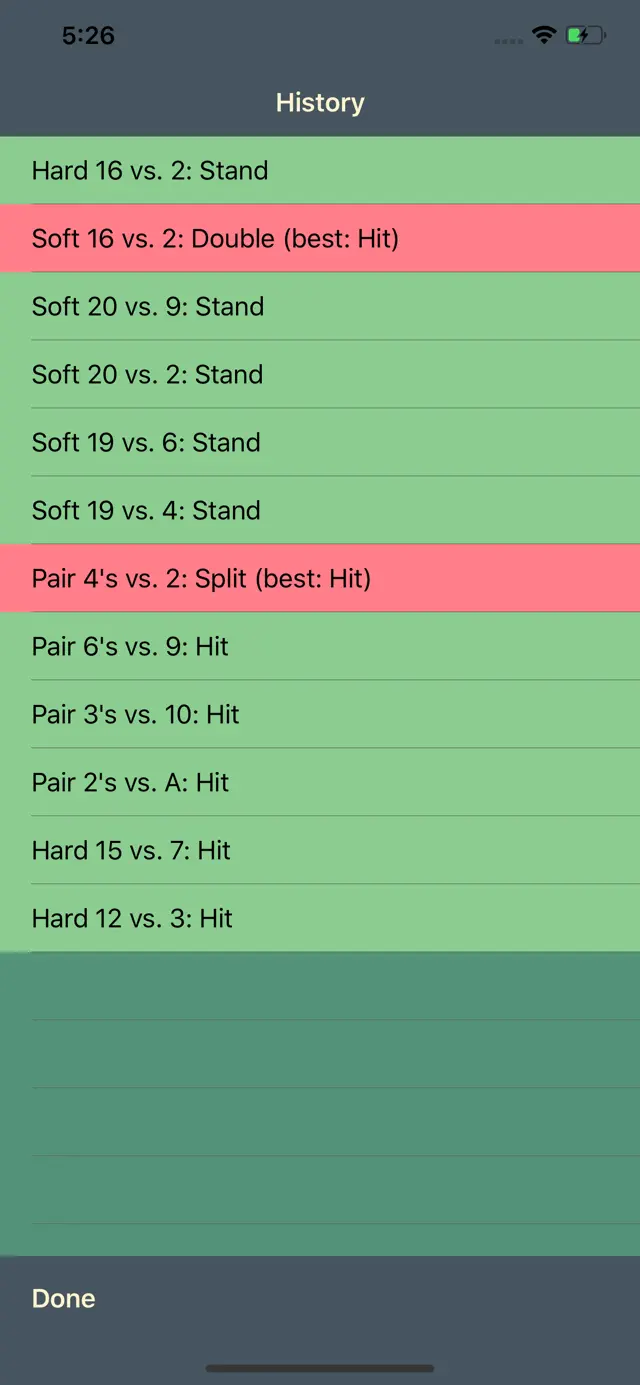
Task: Tap Done to close the history
Action: tap(63, 1297)
